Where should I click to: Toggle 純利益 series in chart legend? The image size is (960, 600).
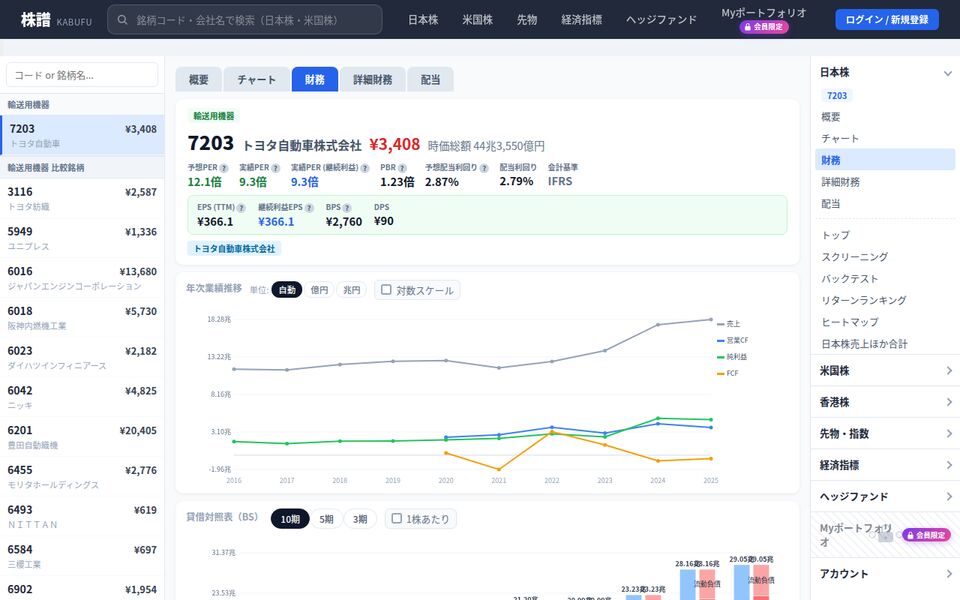coord(732,356)
